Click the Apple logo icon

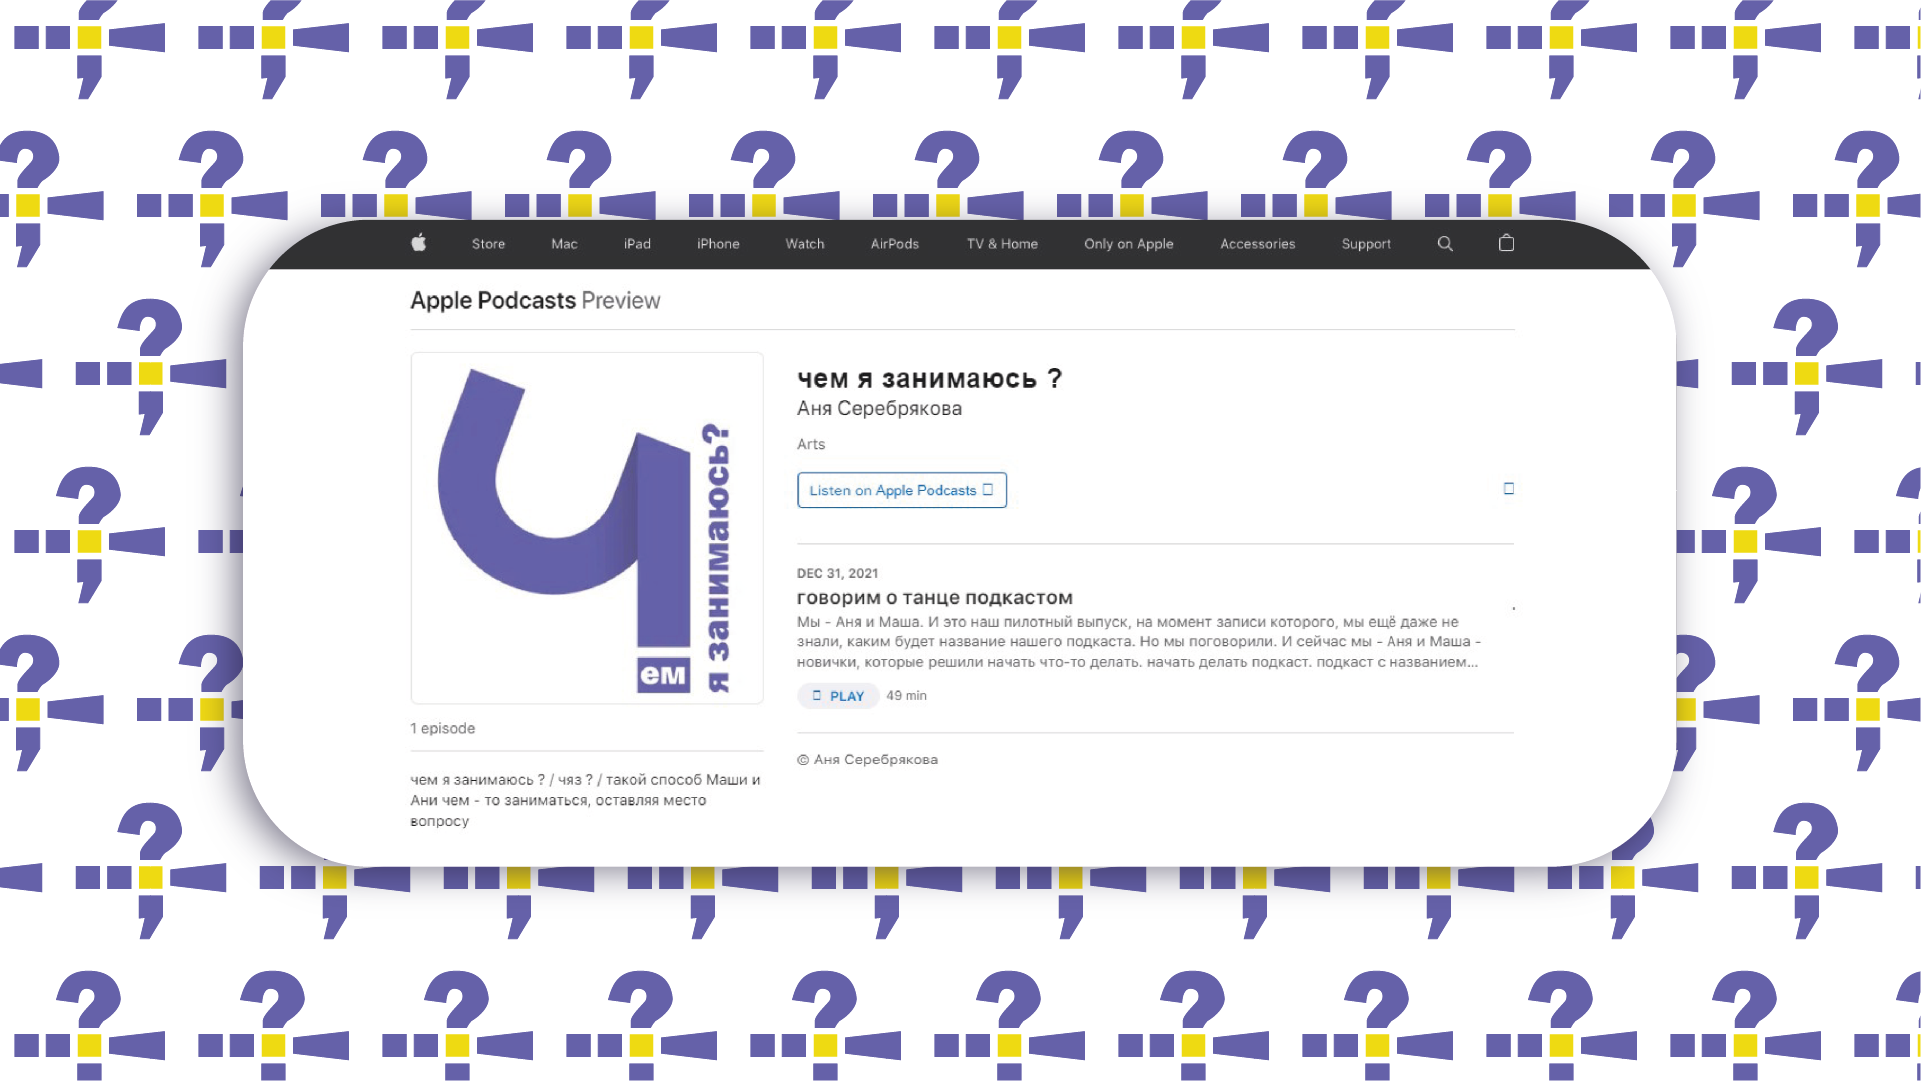419,243
